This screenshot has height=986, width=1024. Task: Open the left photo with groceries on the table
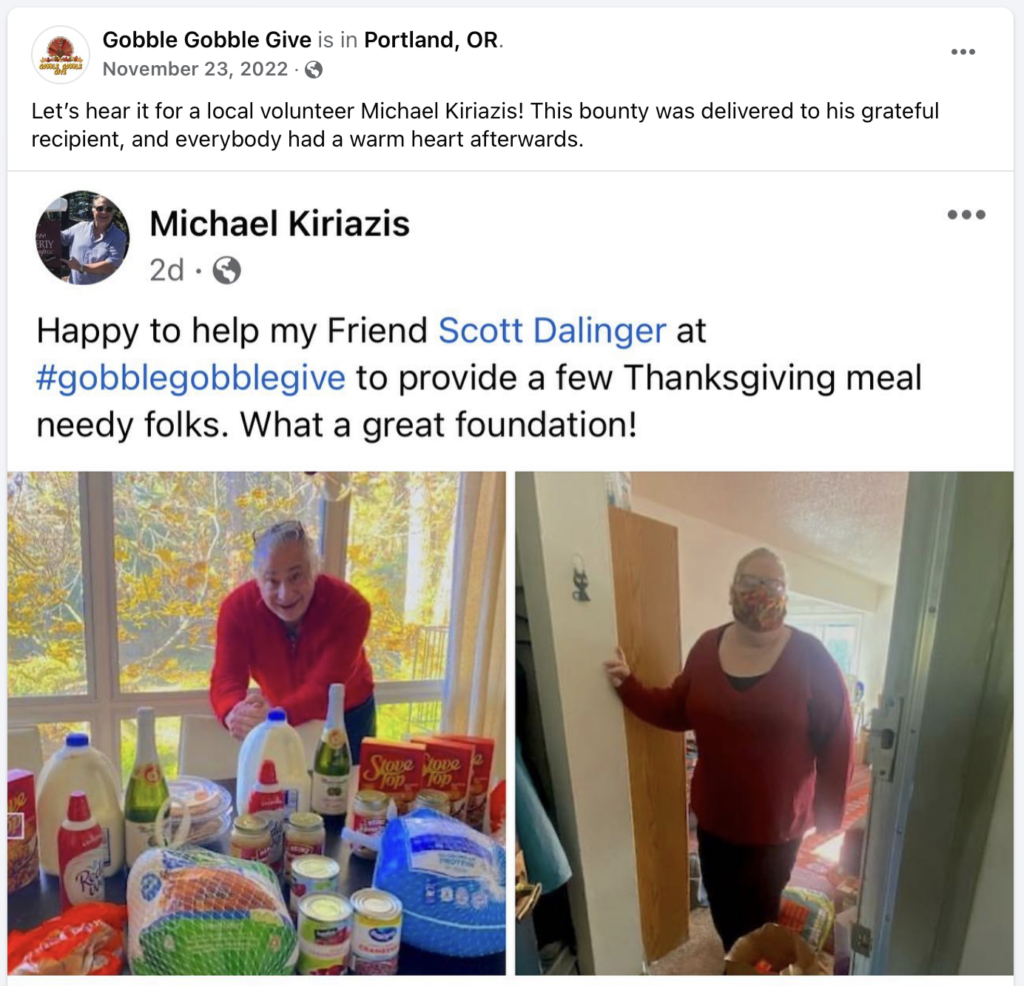[257, 723]
